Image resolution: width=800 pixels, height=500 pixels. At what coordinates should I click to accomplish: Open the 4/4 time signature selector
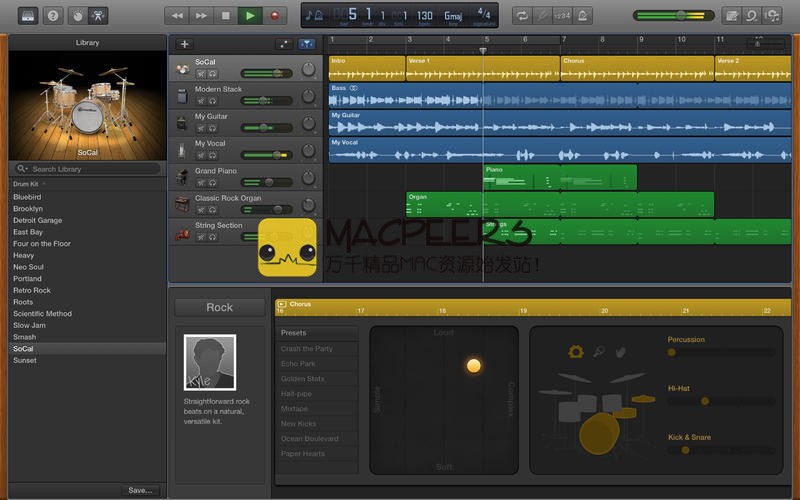(x=484, y=16)
